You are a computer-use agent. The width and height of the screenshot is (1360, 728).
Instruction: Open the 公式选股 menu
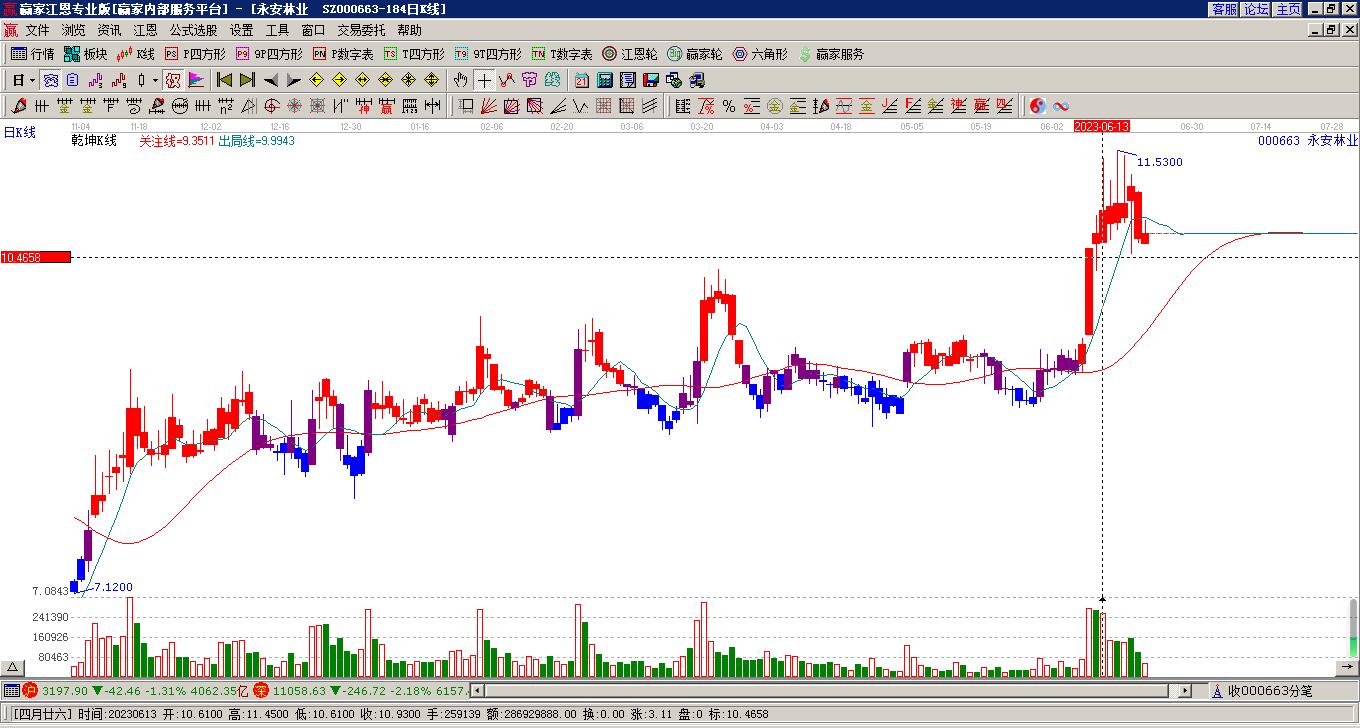[x=193, y=31]
